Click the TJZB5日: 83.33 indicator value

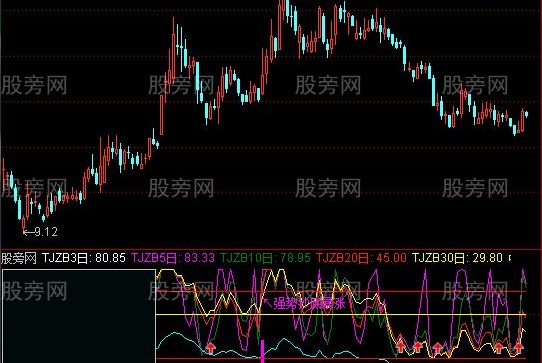pyautogui.click(x=173, y=258)
